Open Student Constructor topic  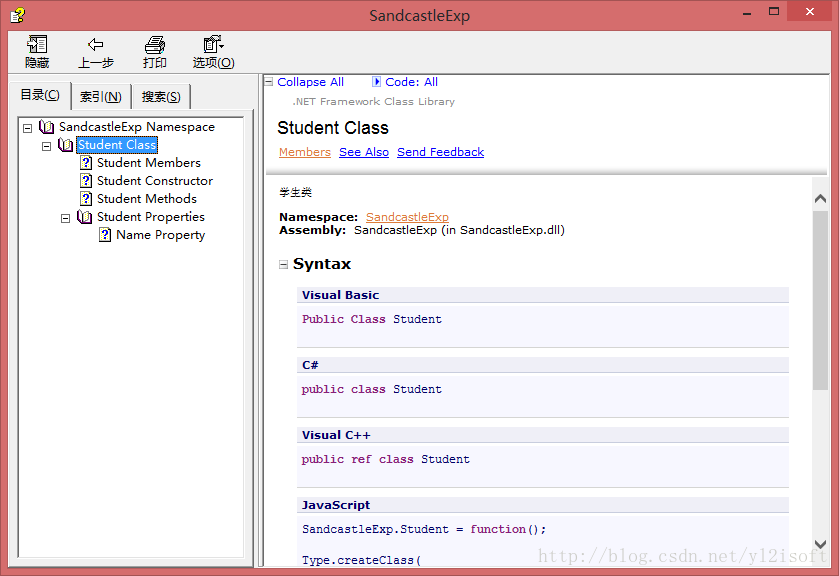pyautogui.click(x=155, y=181)
